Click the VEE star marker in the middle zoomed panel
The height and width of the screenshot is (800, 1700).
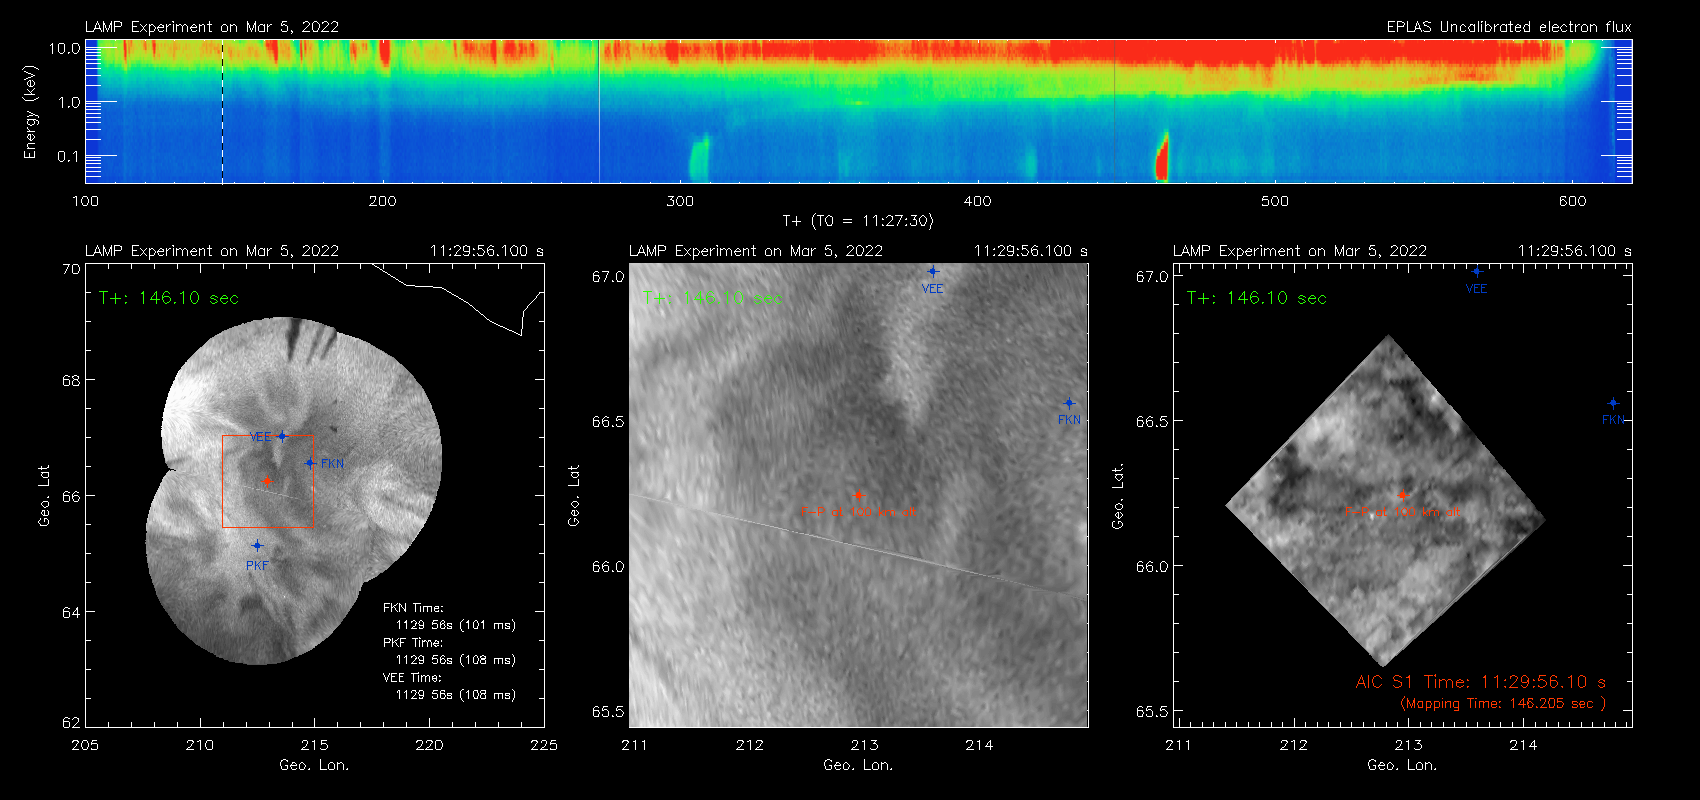coord(933,271)
